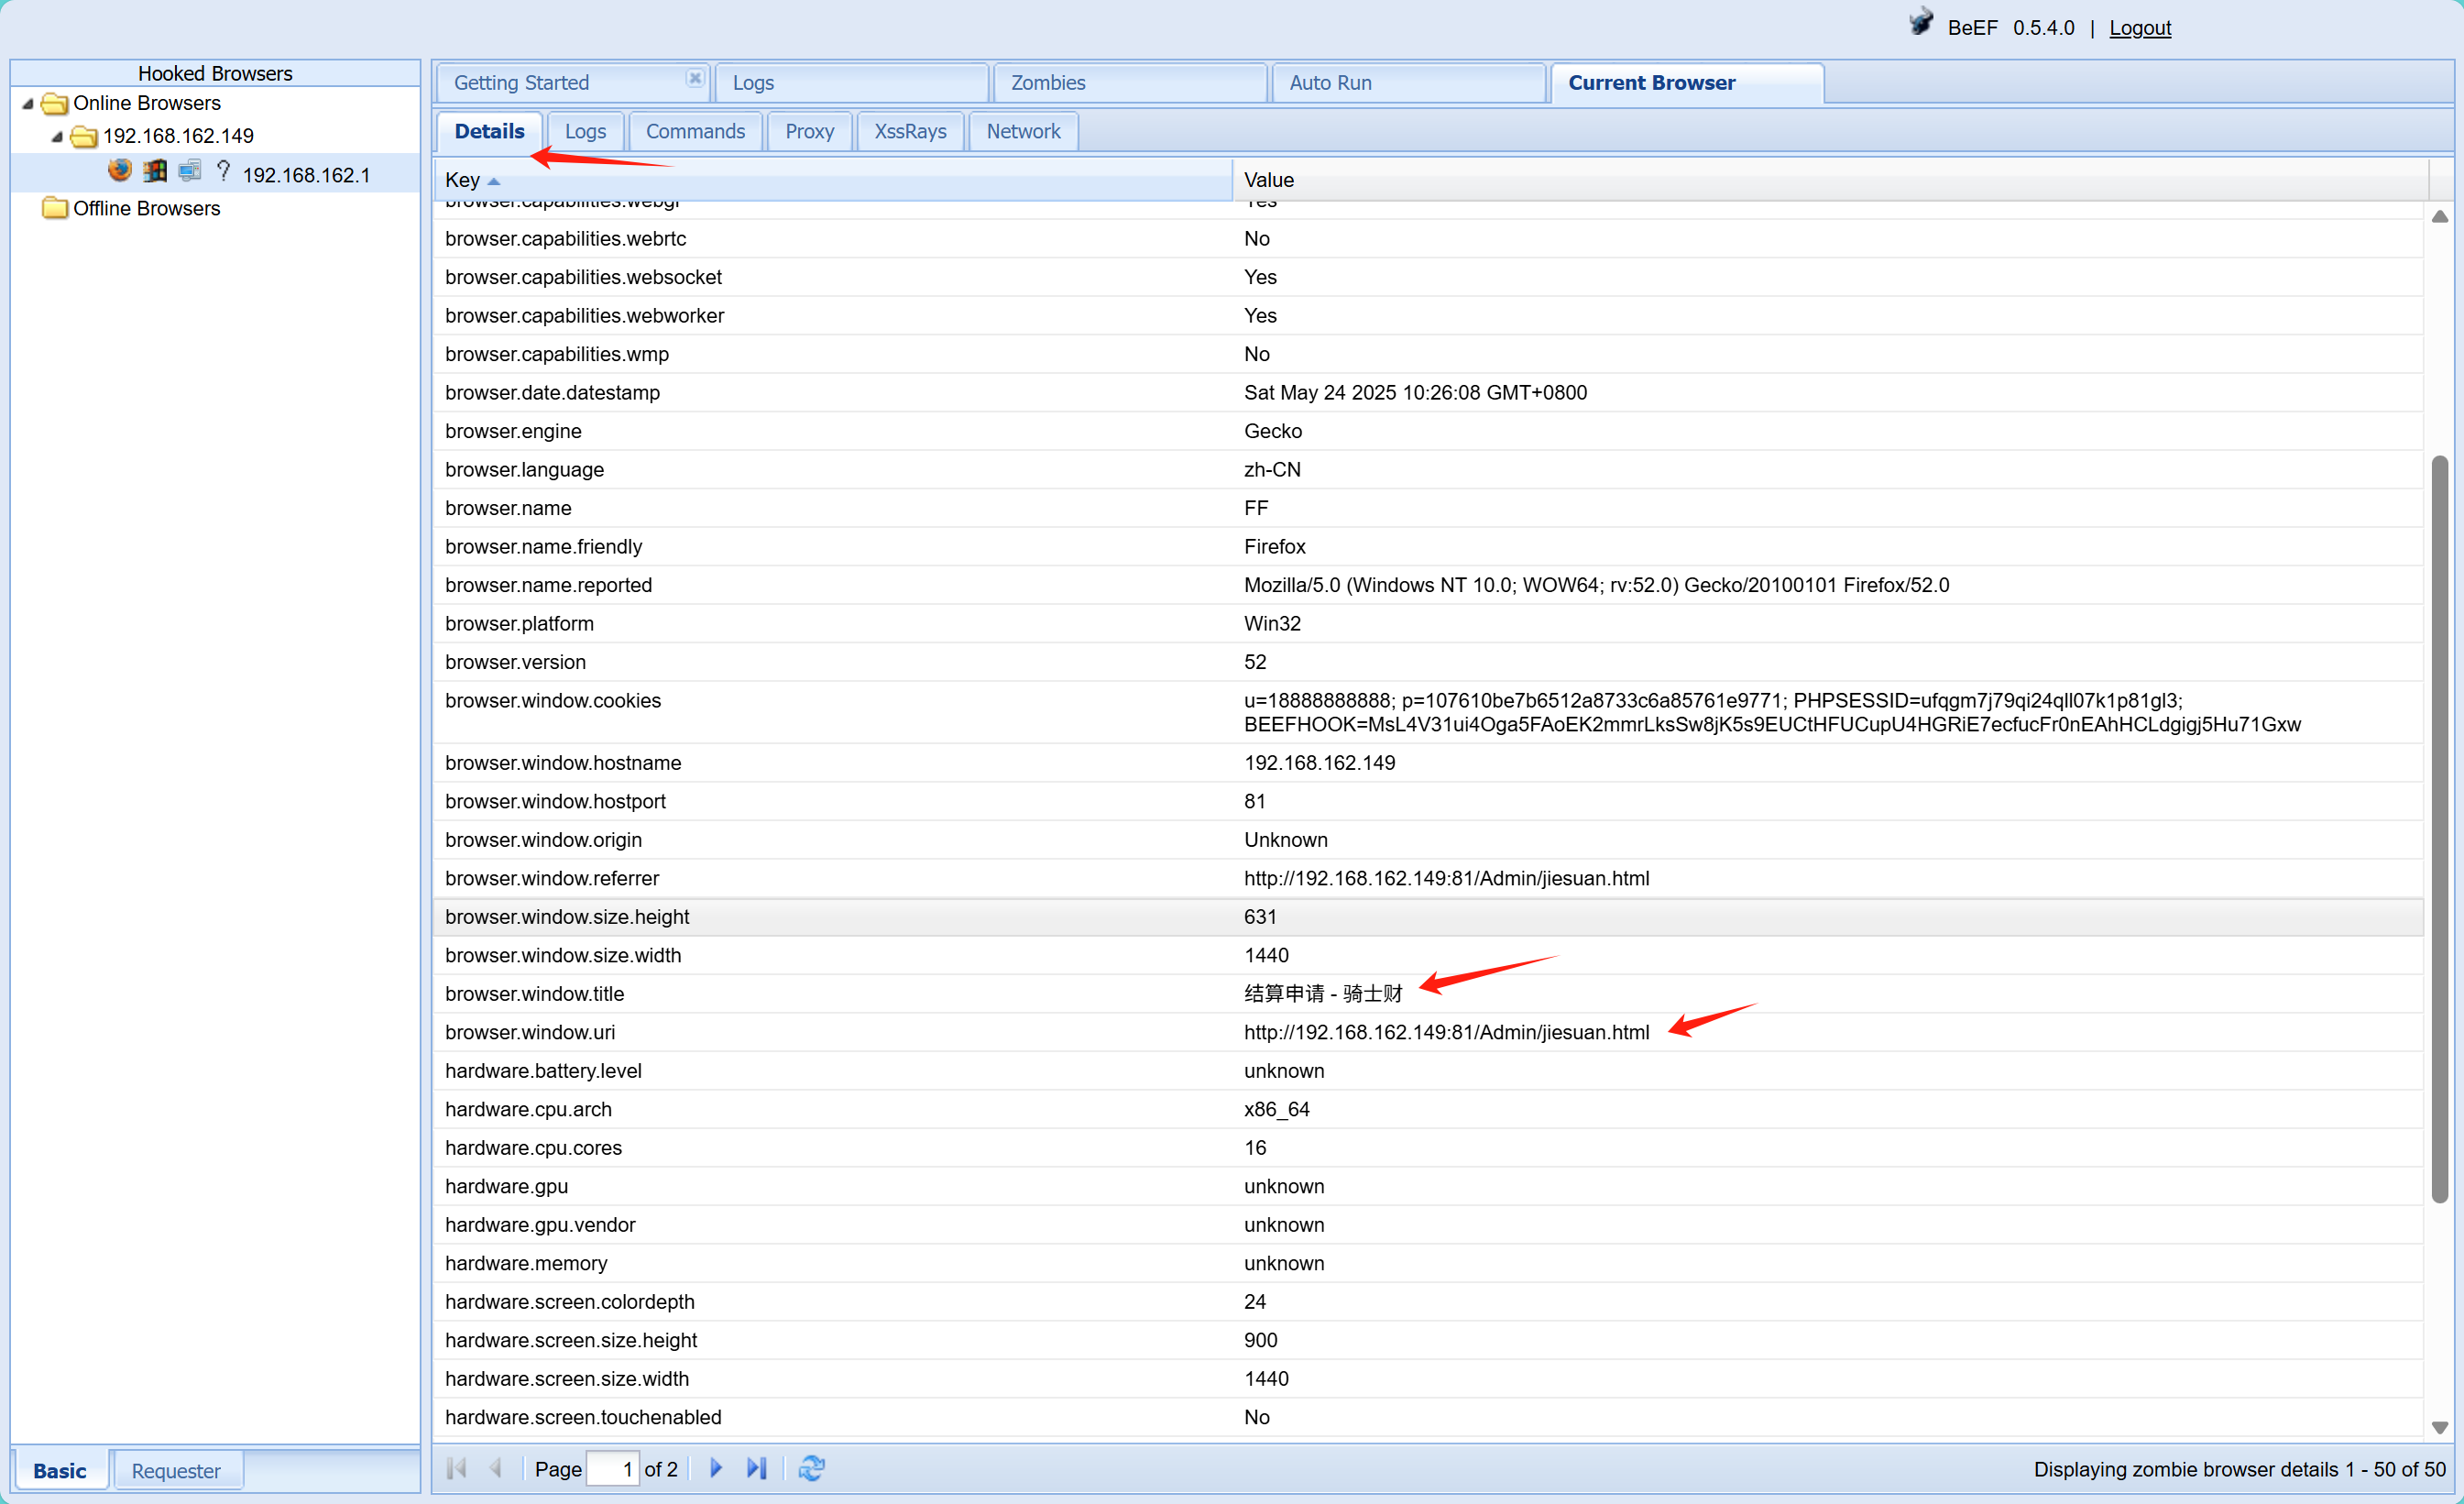
Task: Click the Windows OS icon in tree
Action: [x=155, y=172]
